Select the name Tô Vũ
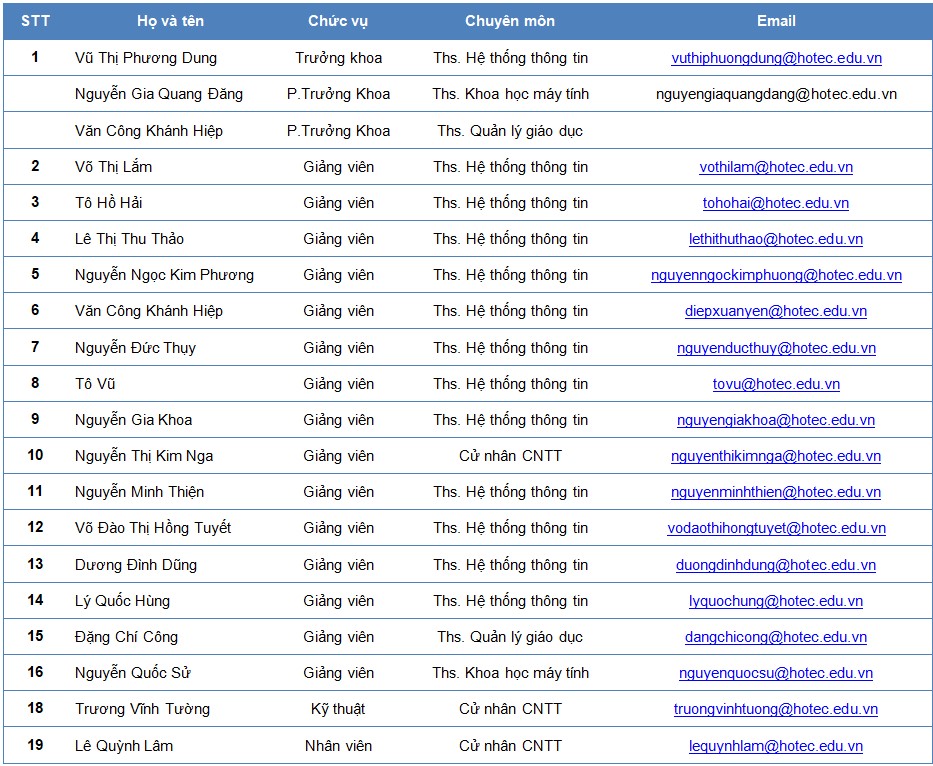The width and height of the screenshot is (933, 766). point(95,384)
